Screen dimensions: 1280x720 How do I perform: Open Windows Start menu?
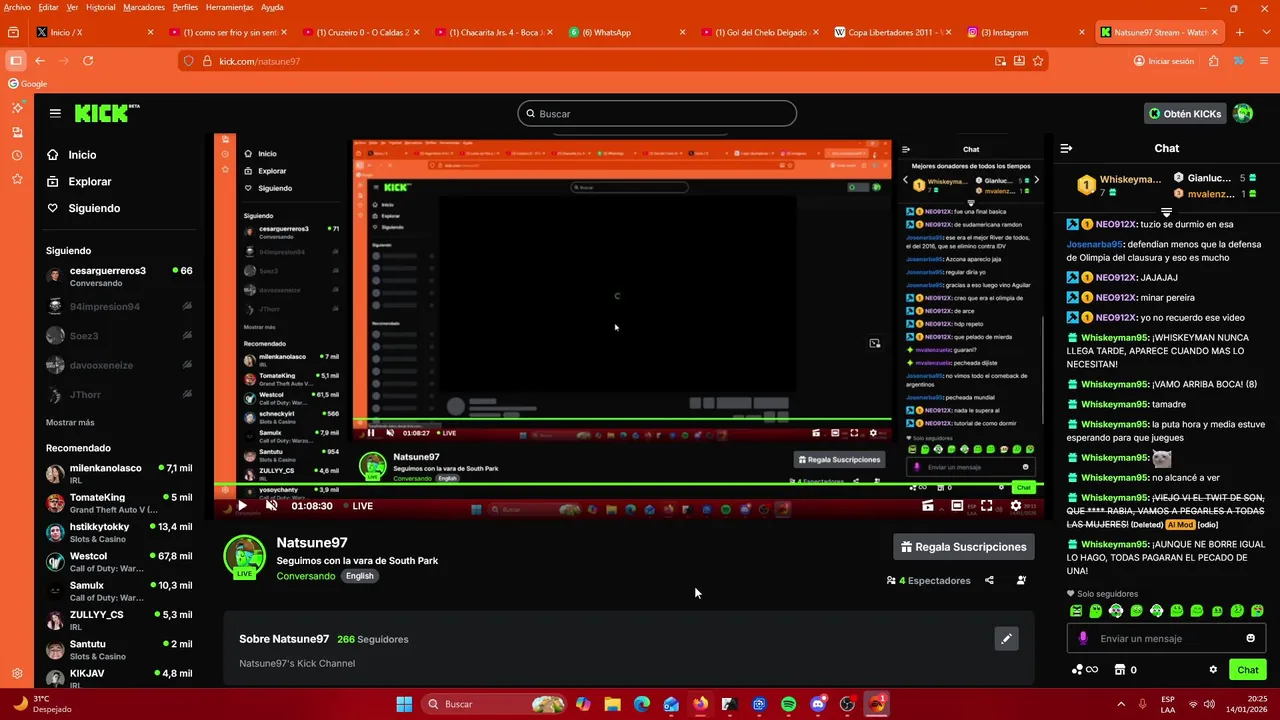pos(404,704)
